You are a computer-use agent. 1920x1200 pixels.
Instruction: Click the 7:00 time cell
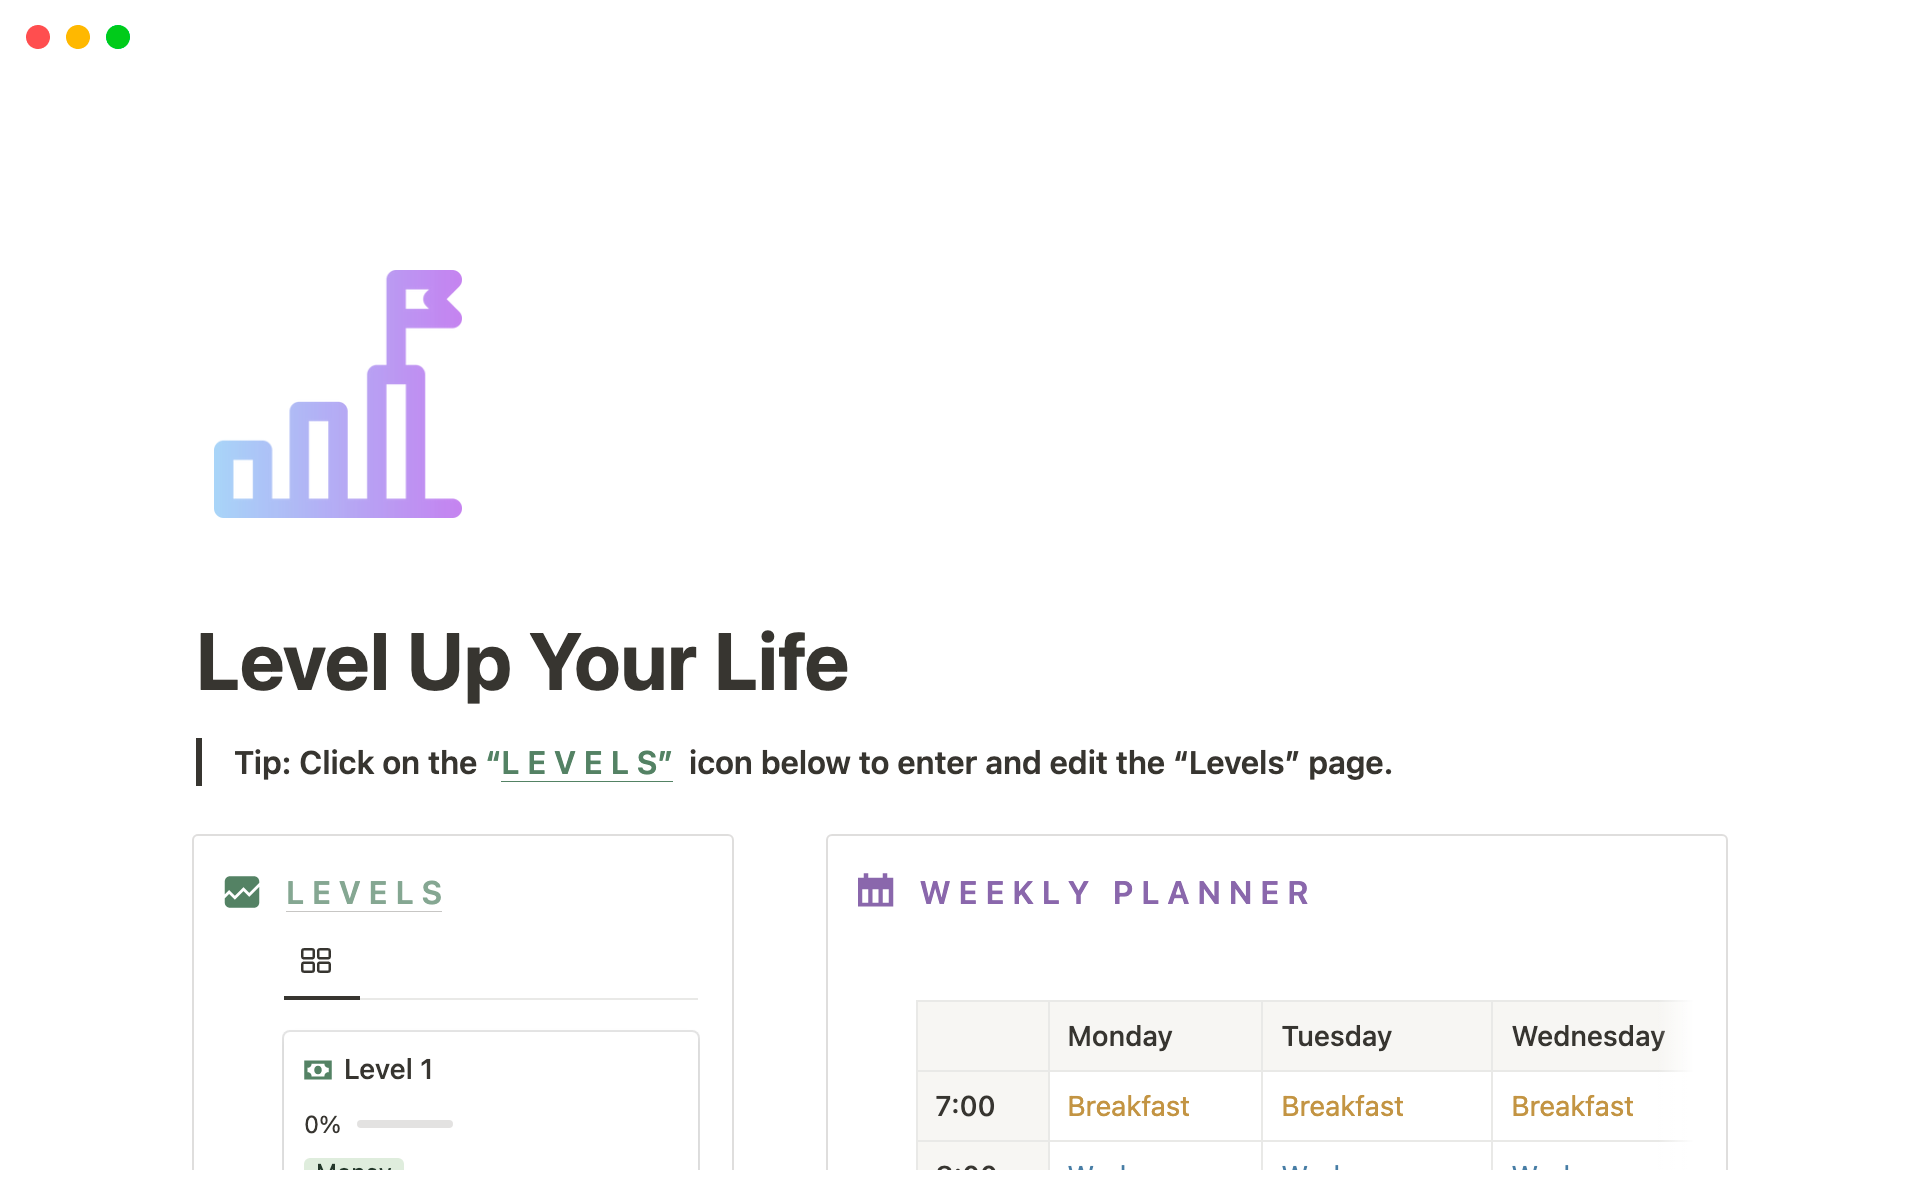point(964,1106)
